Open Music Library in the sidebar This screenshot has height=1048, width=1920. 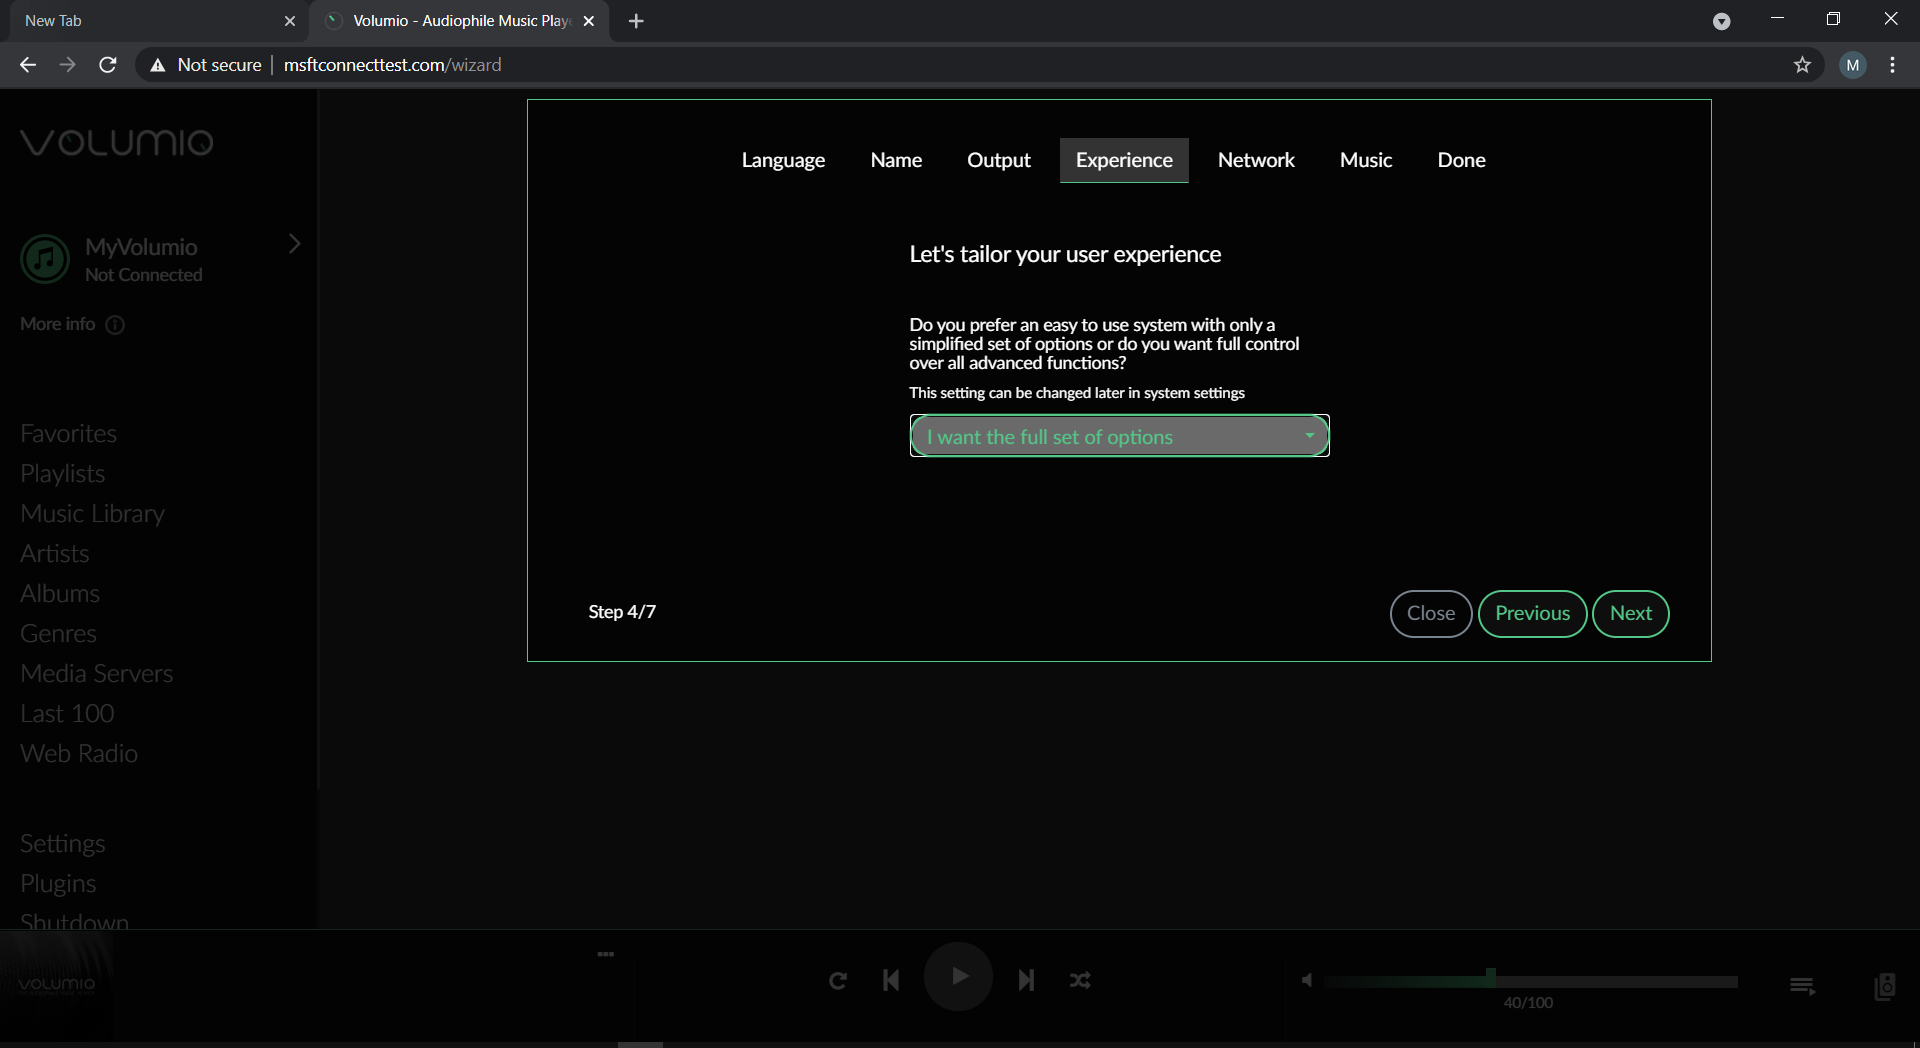click(x=93, y=514)
